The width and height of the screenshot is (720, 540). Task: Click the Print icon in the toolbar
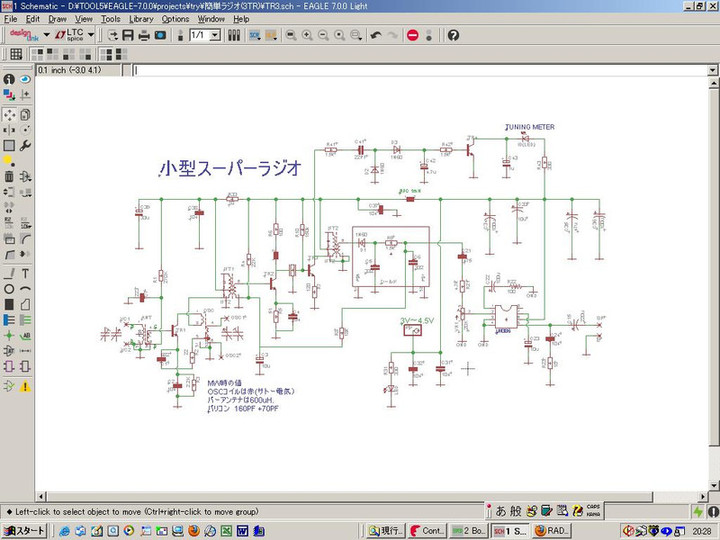click(x=144, y=35)
